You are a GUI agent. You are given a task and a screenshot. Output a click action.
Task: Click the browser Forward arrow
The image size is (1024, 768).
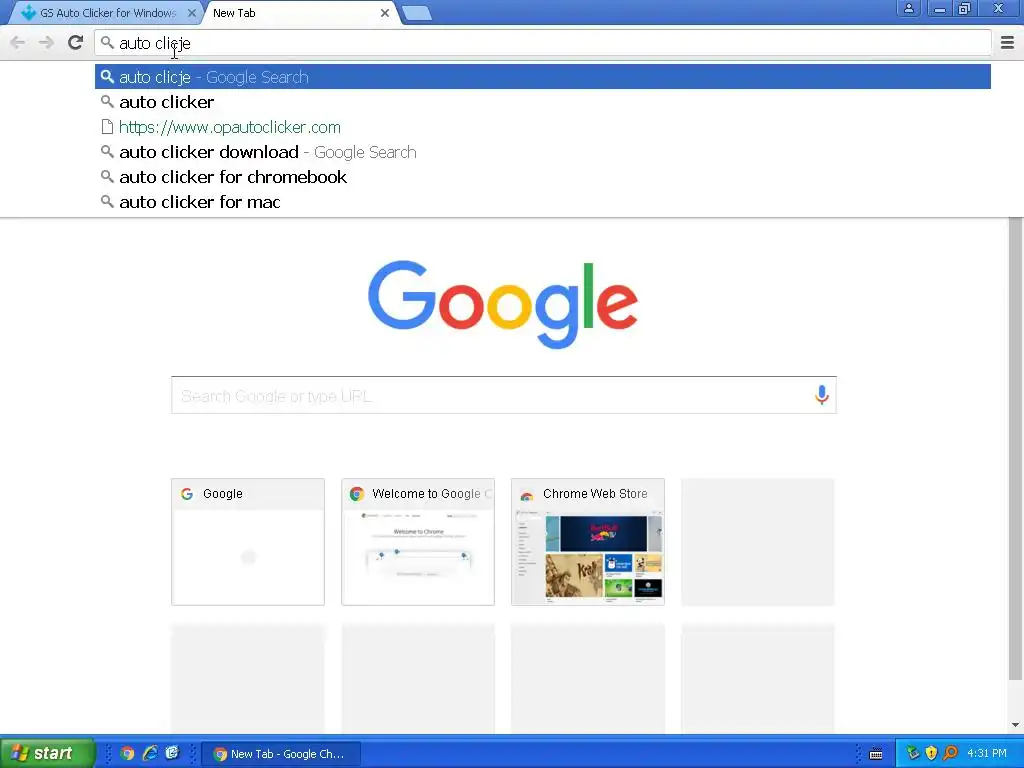click(x=46, y=43)
